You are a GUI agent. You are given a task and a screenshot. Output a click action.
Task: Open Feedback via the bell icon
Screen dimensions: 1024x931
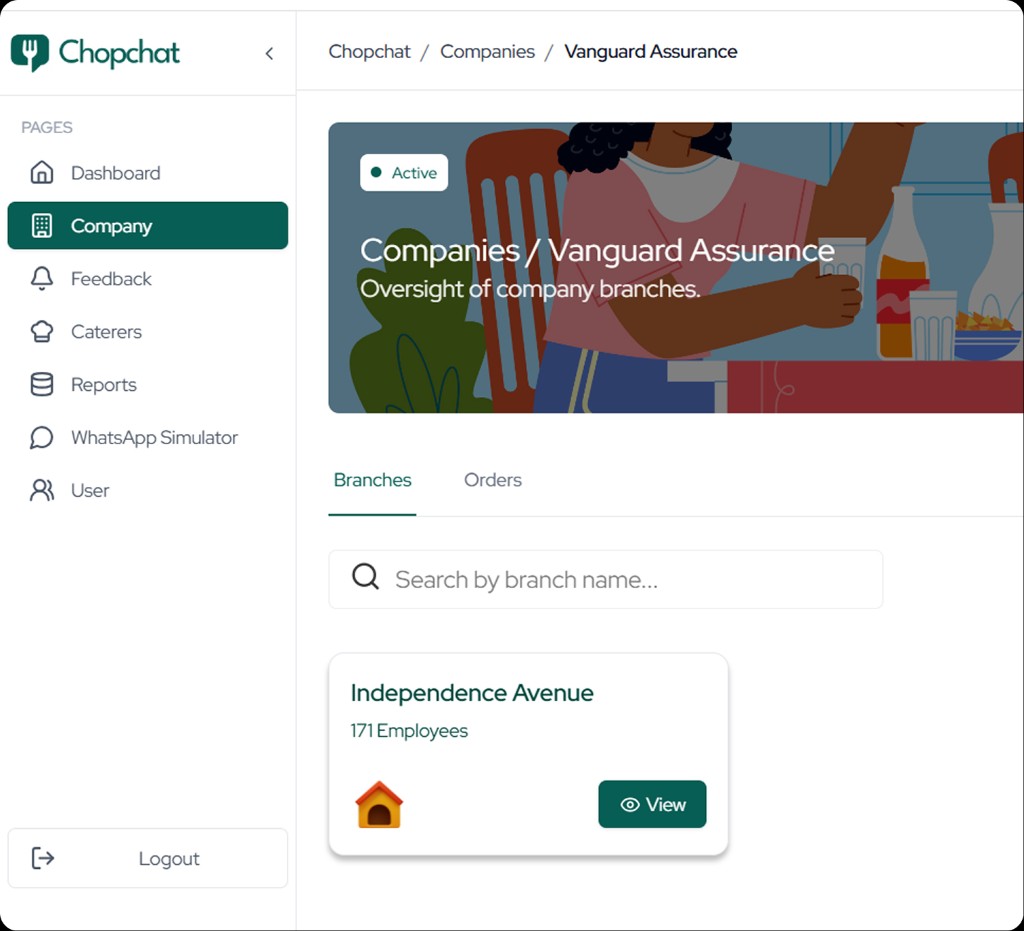(x=41, y=278)
